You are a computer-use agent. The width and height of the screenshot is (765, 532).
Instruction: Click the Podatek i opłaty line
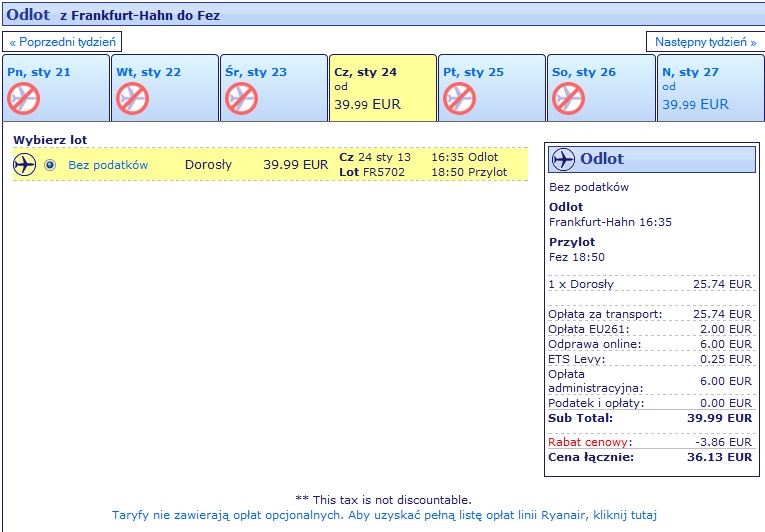click(x=650, y=403)
